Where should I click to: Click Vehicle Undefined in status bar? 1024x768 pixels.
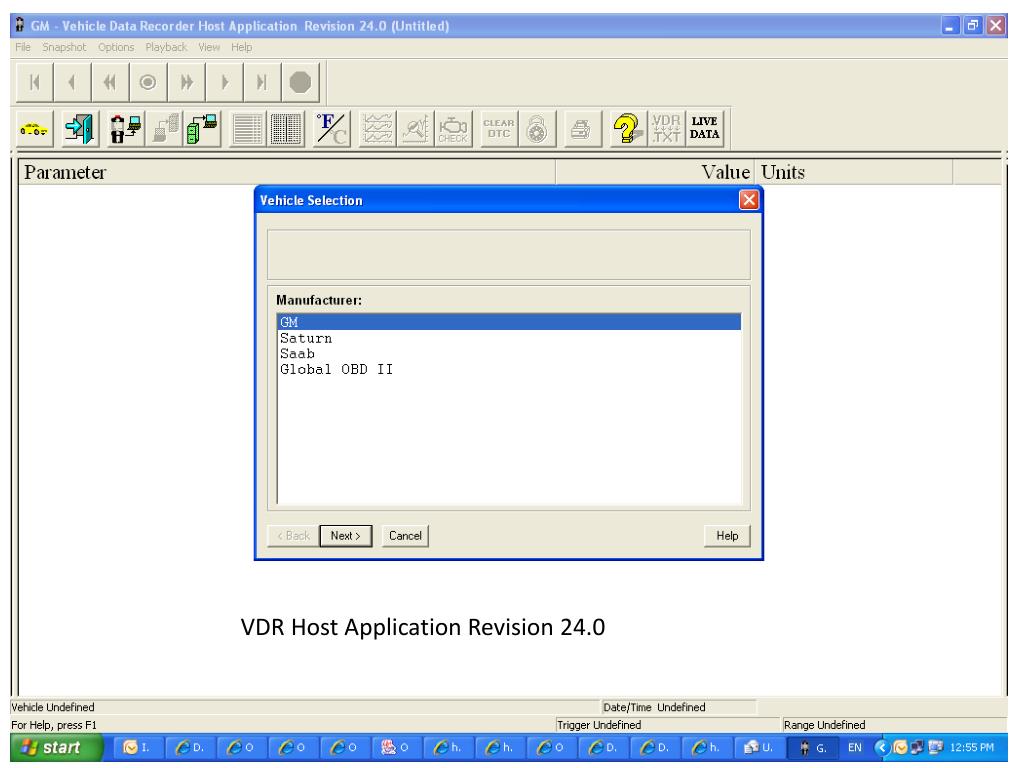[53, 707]
